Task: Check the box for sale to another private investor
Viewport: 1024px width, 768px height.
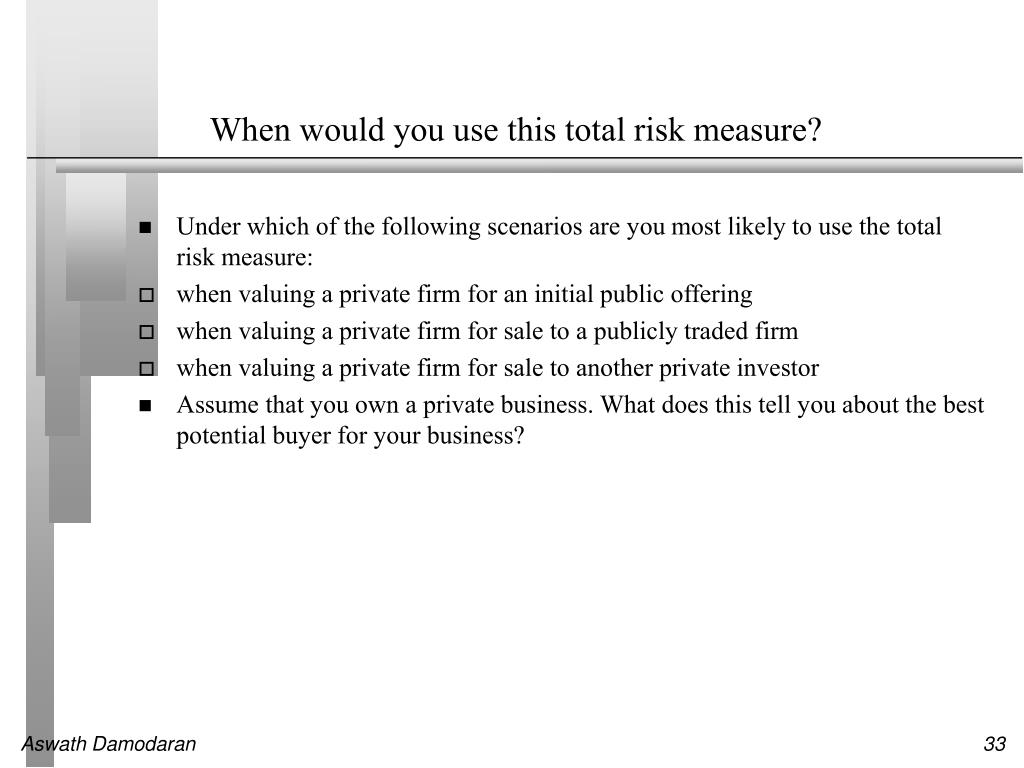Action: click(x=147, y=369)
